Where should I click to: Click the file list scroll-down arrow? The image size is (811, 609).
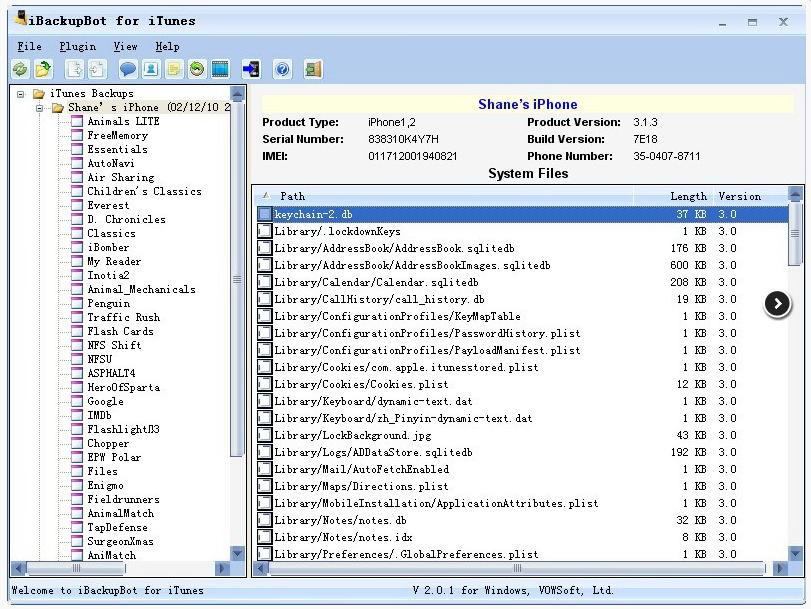click(x=796, y=553)
